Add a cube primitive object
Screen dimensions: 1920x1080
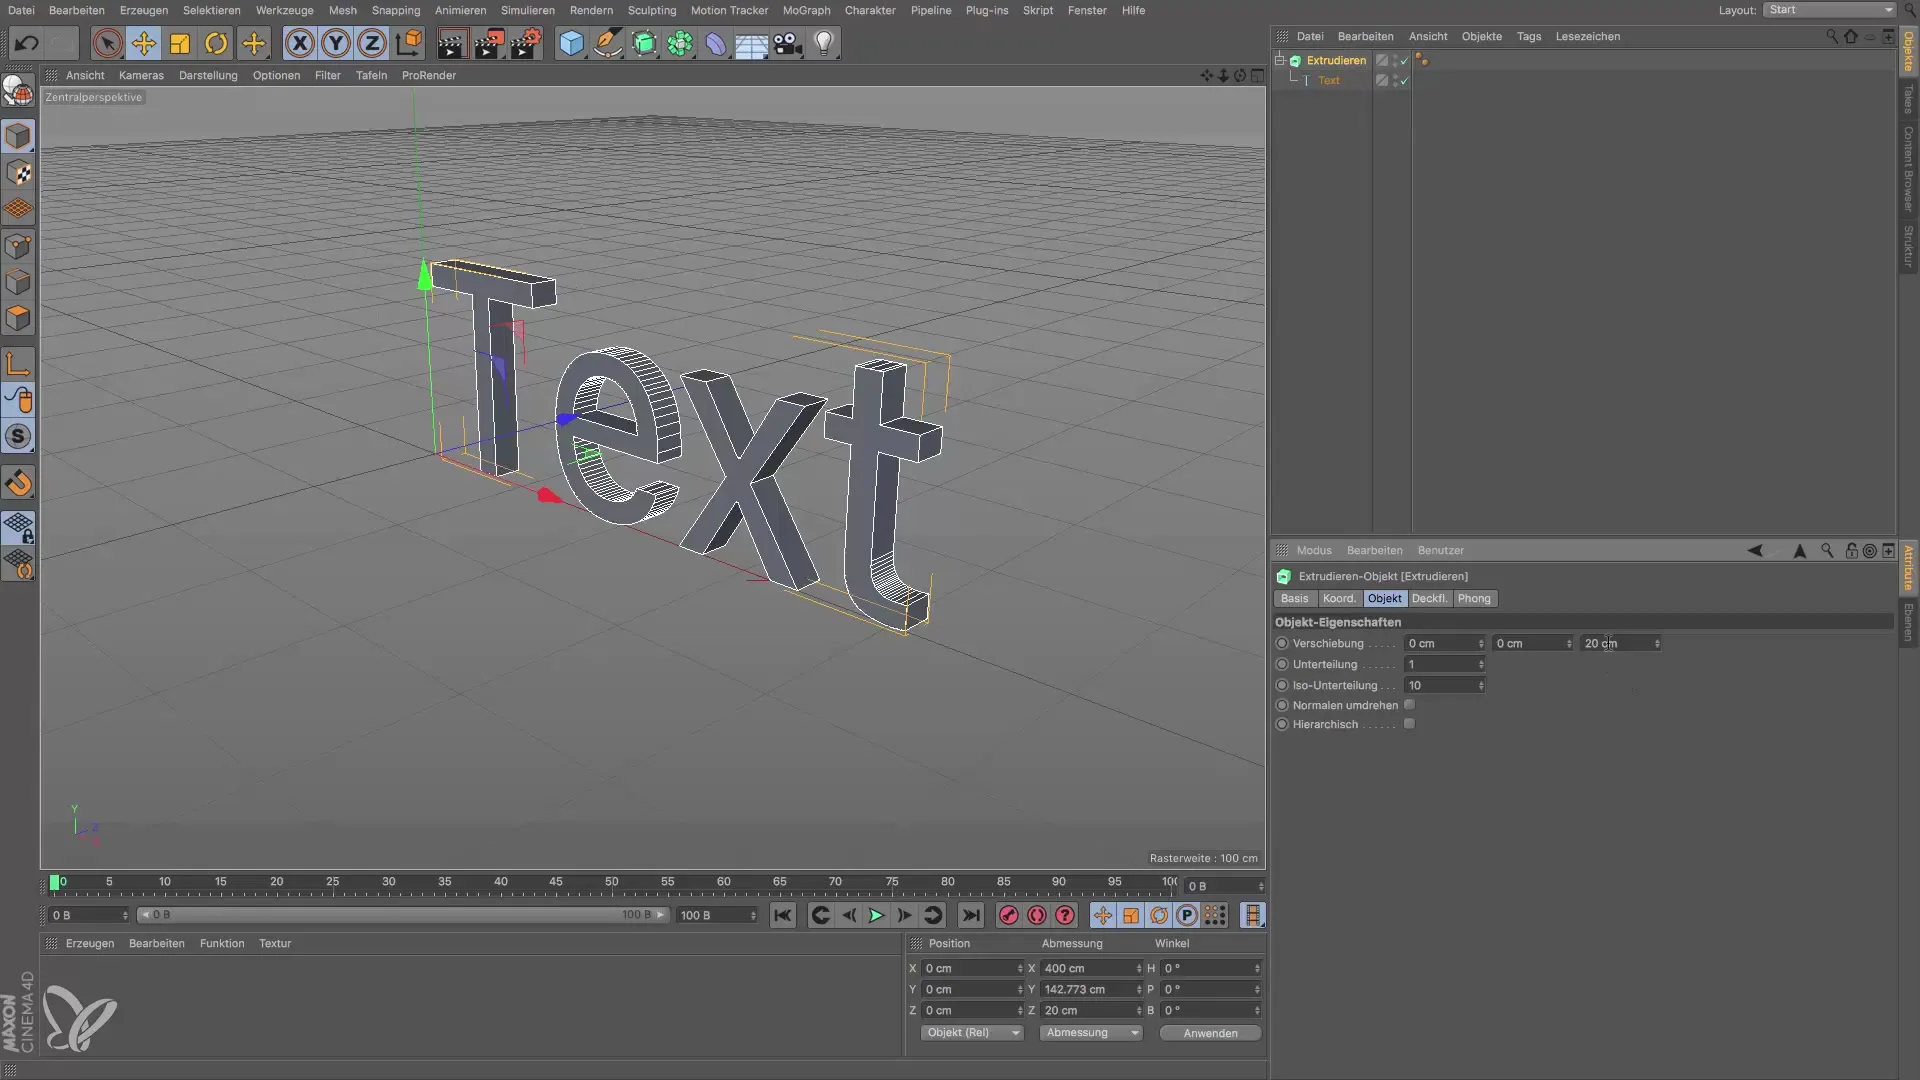(571, 44)
